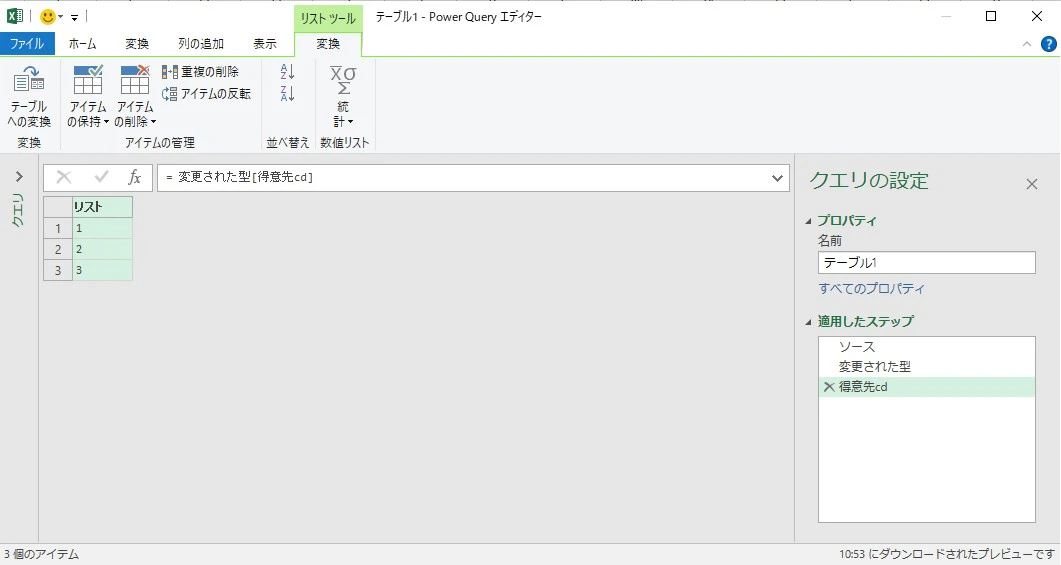Switch to the ホーム tab
Viewport: 1061px width, 565px height.
click(83, 44)
